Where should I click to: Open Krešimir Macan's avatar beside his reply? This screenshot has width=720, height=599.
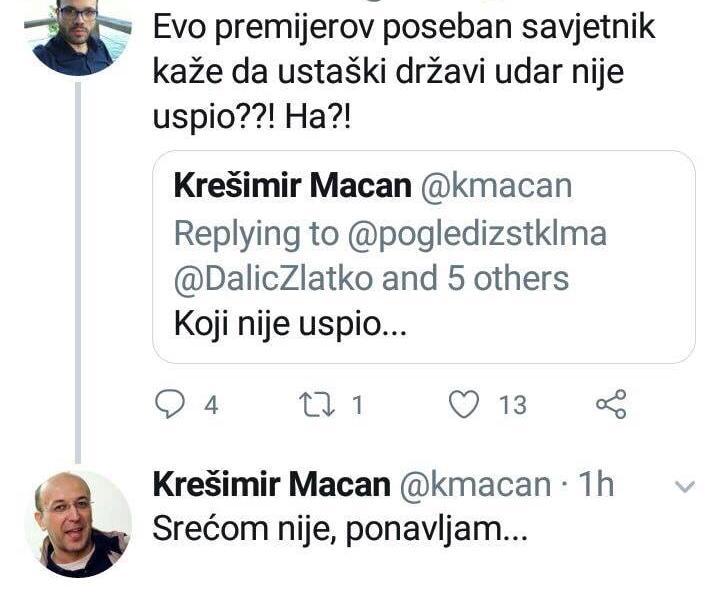coord(78,523)
